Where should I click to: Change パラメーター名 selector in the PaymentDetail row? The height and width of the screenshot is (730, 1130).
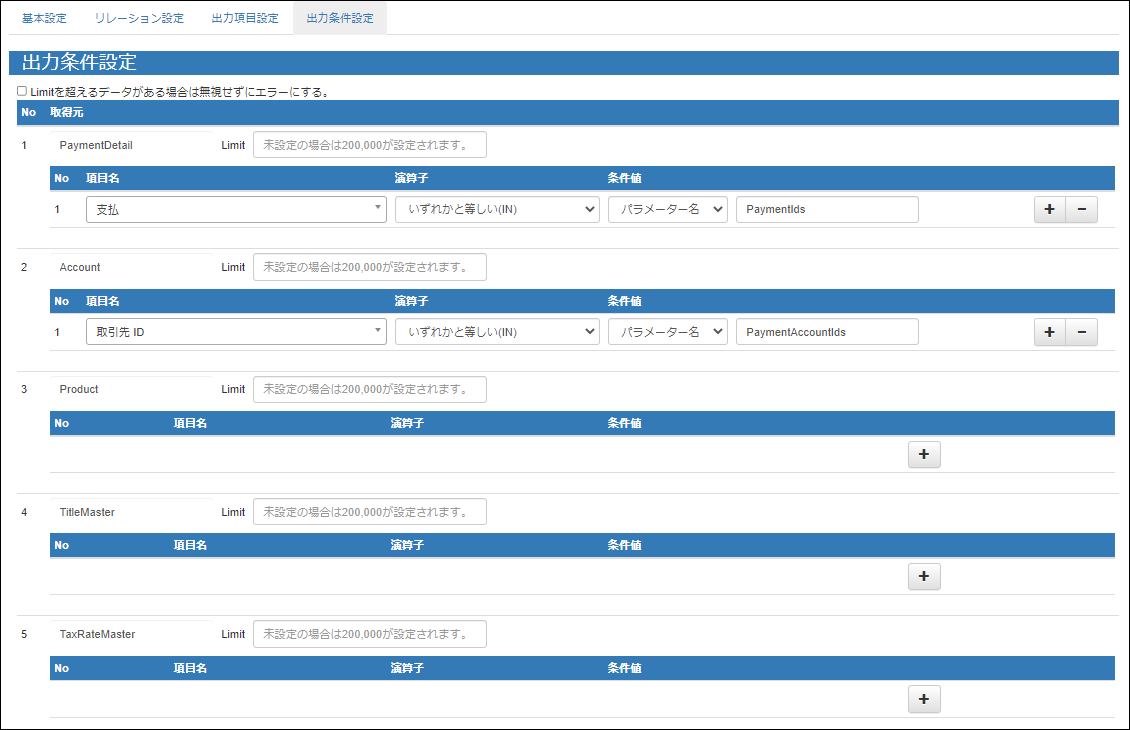point(667,209)
